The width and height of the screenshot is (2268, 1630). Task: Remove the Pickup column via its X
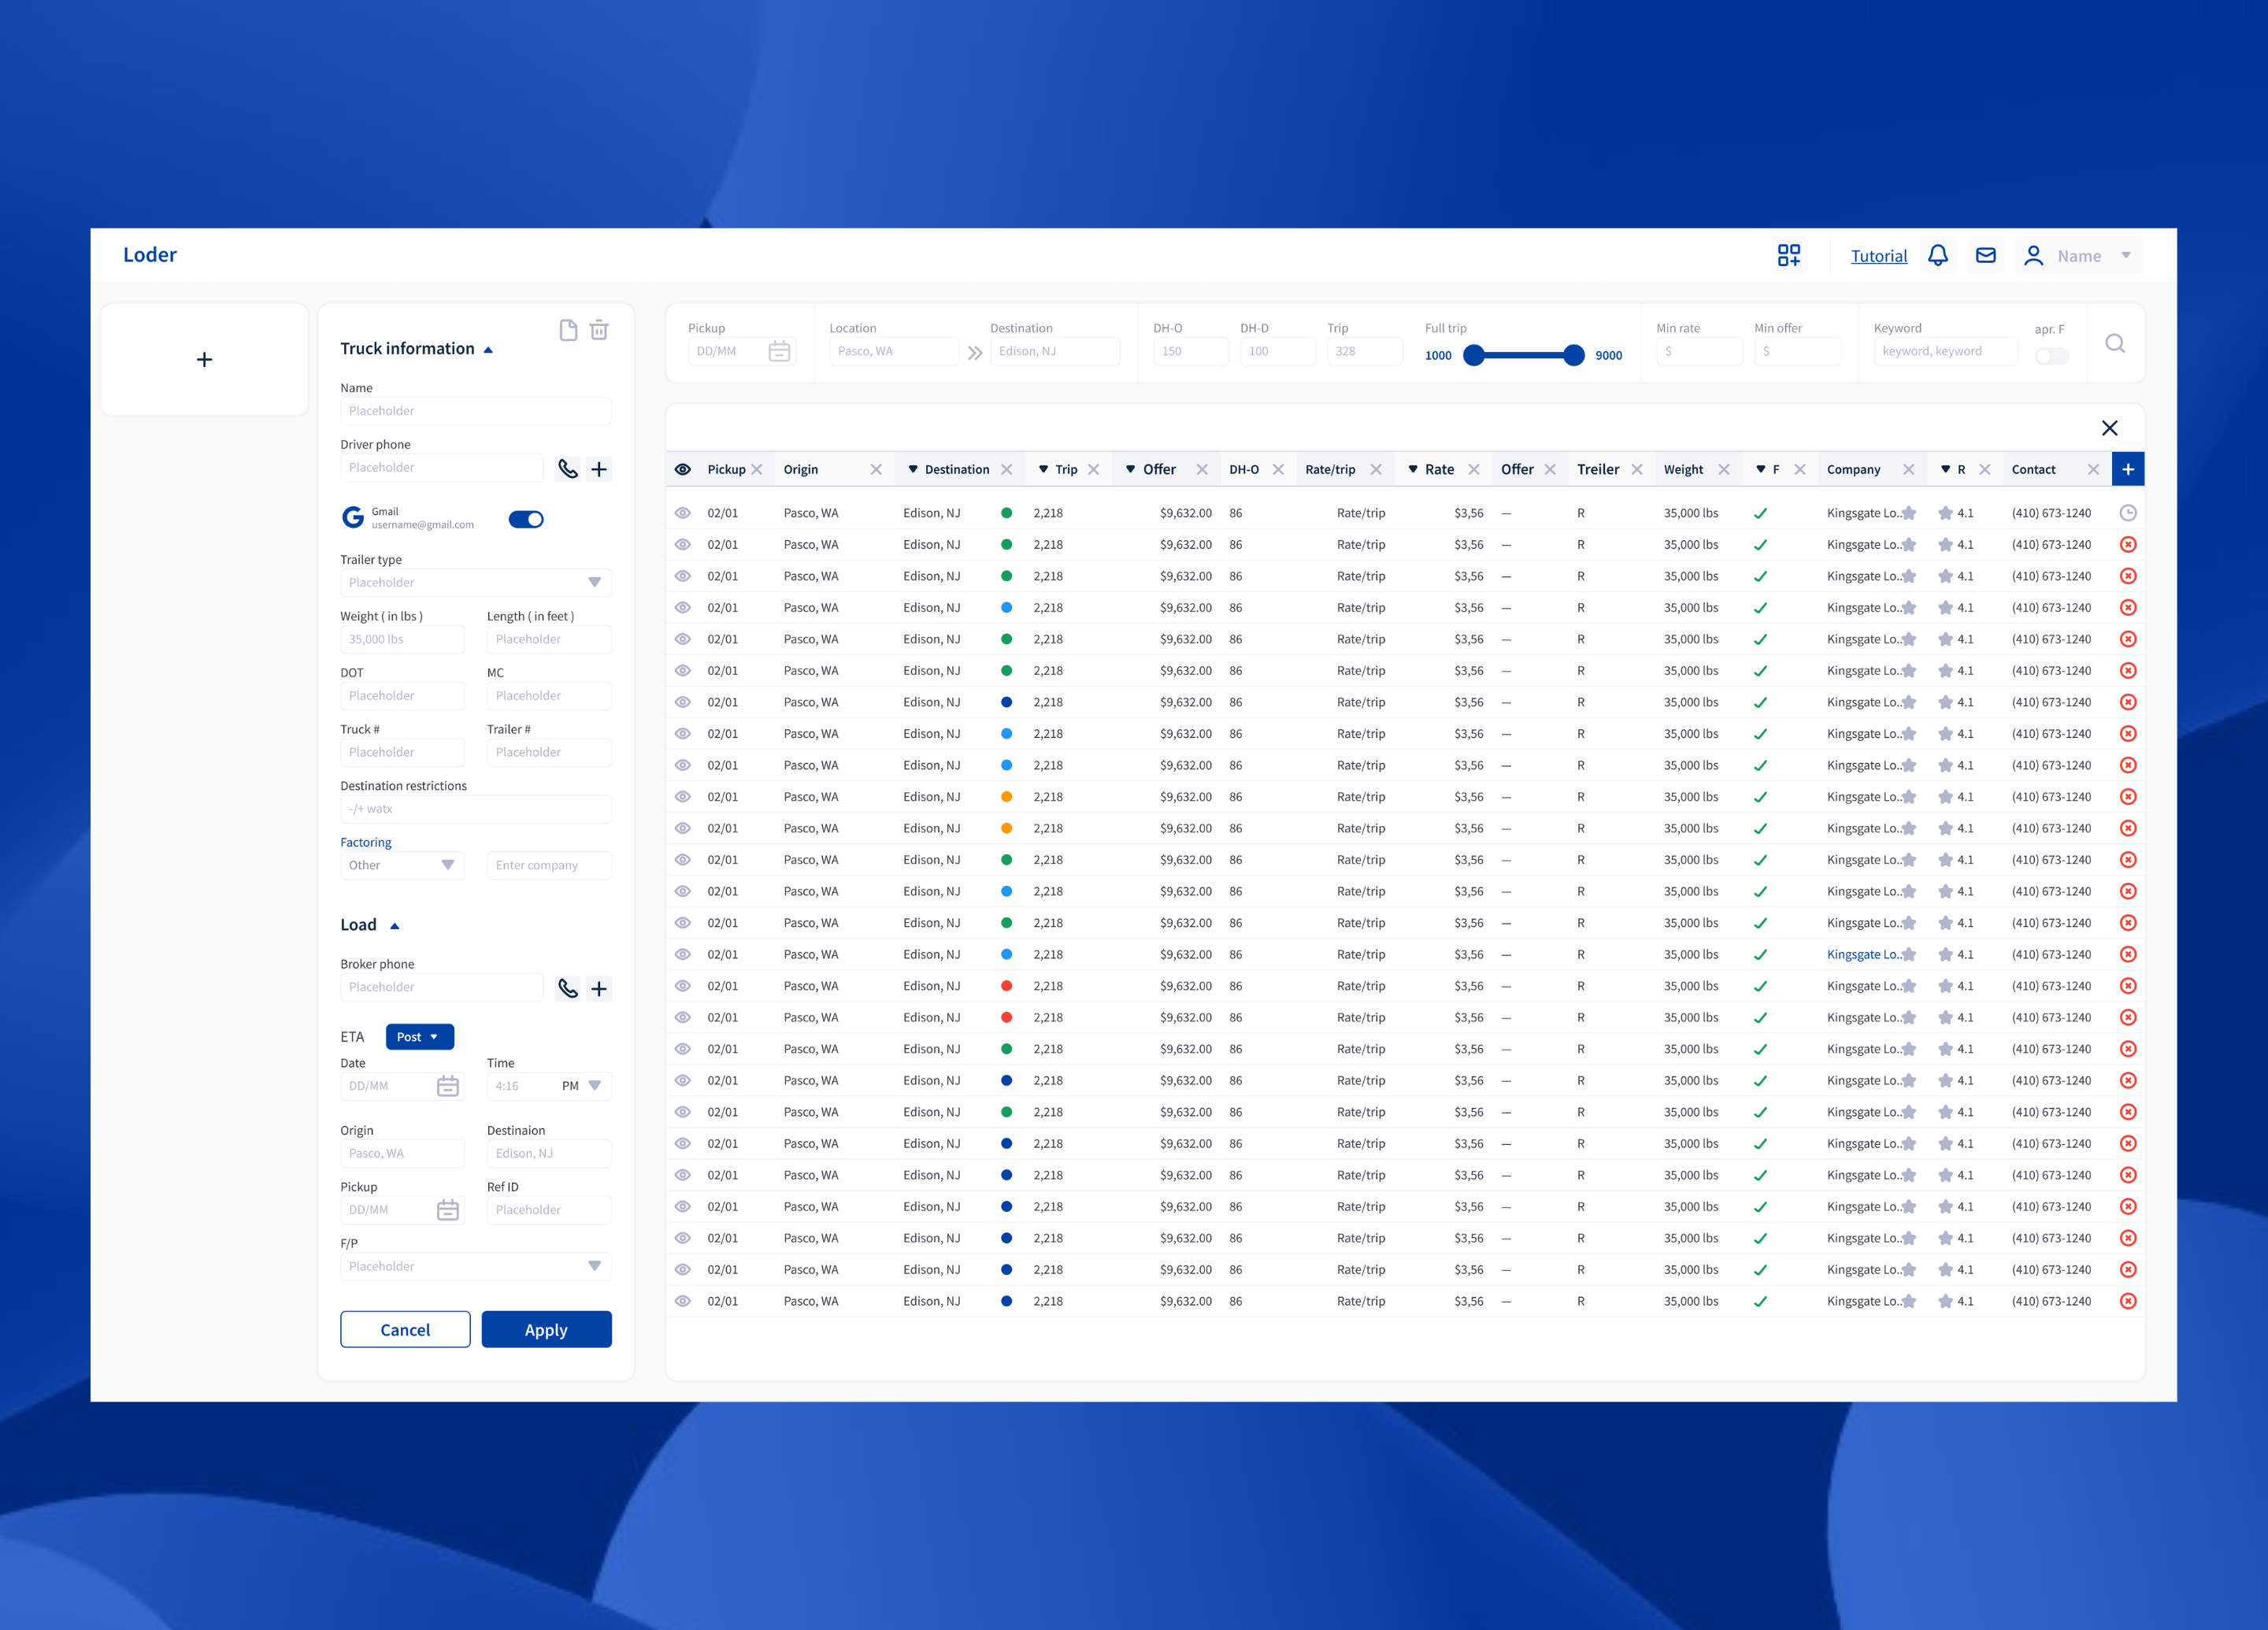(x=757, y=469)
